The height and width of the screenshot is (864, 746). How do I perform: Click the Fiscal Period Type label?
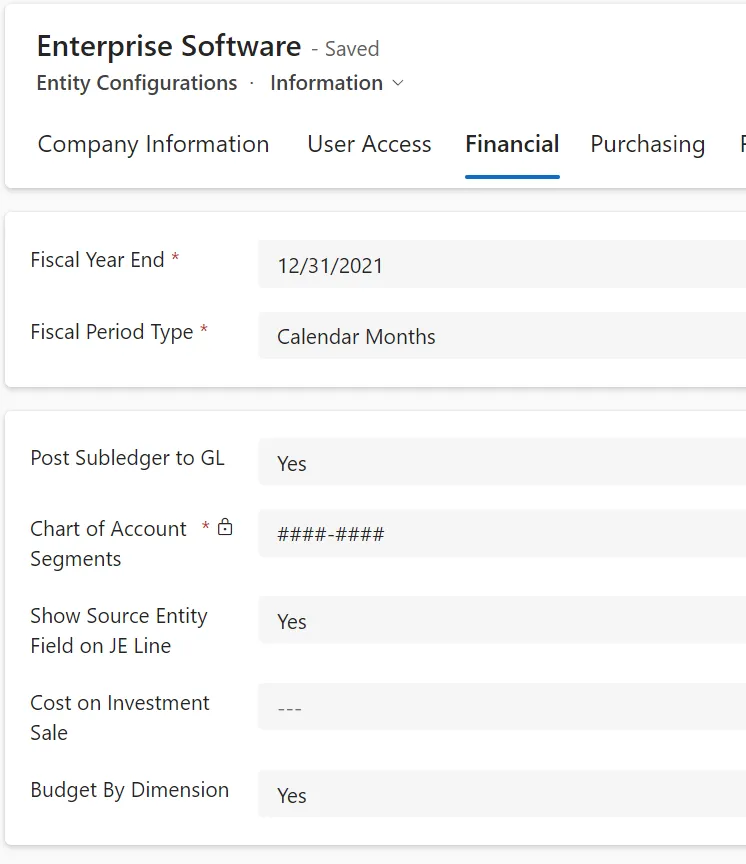pyautogui.click(x=112, y=332)
